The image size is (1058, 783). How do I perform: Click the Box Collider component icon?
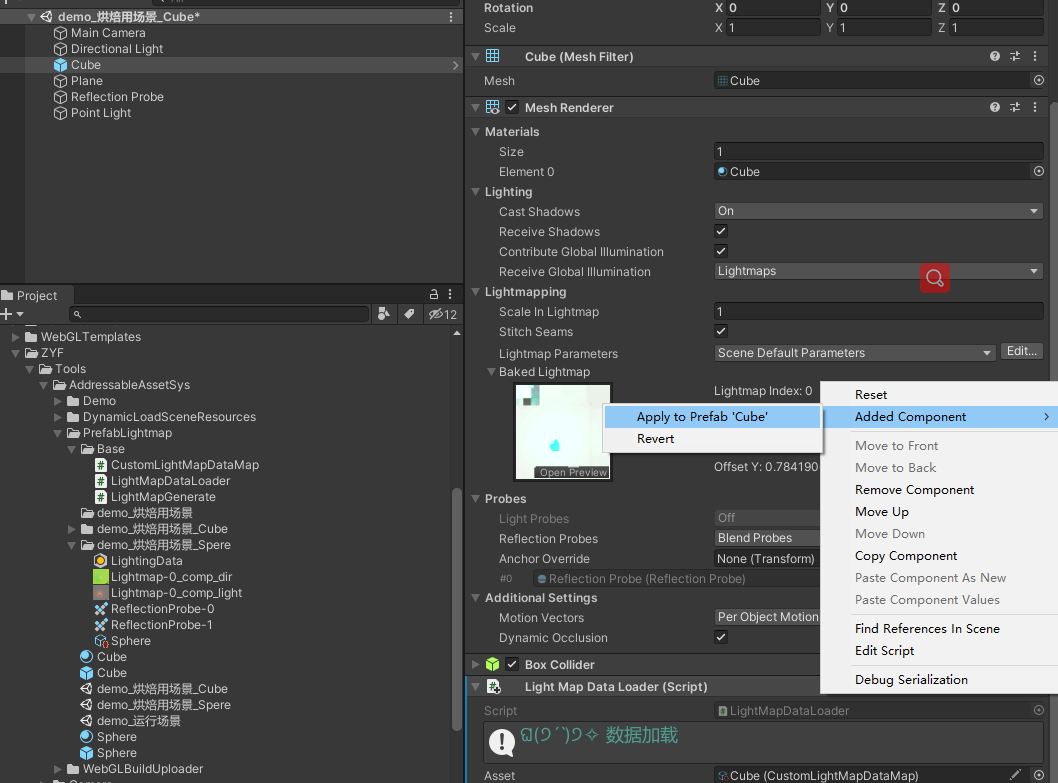click(493, 664)
